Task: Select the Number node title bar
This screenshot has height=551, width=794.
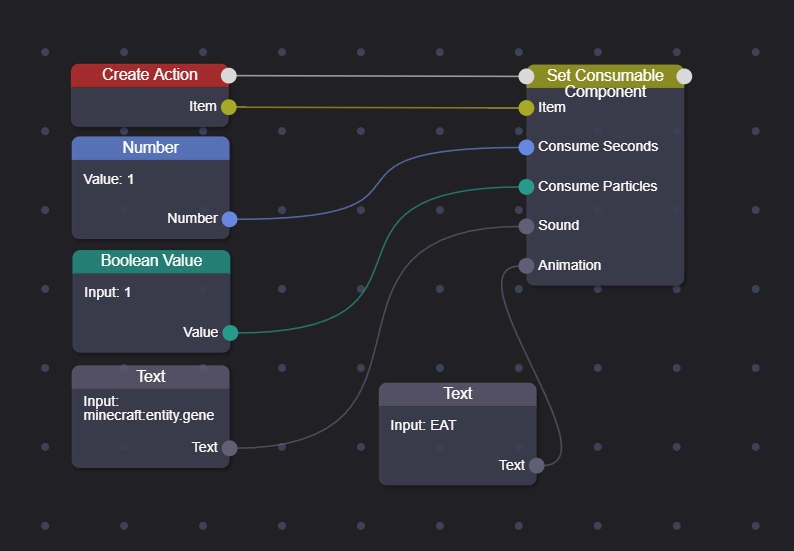Action: [x=150, y=148]
